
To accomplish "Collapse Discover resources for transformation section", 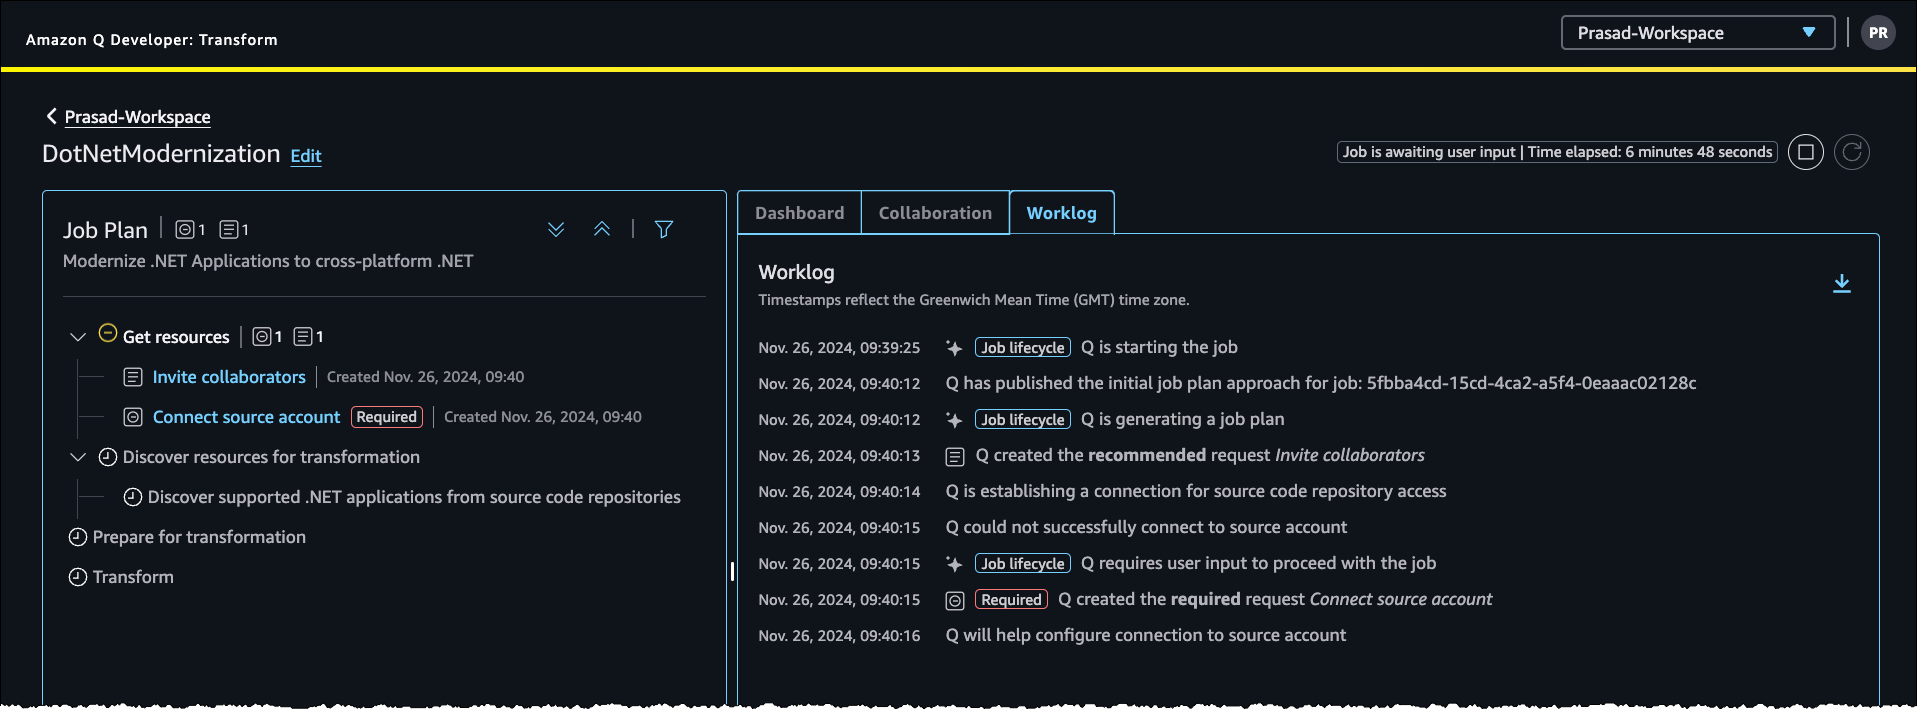I will pos(78,457).
